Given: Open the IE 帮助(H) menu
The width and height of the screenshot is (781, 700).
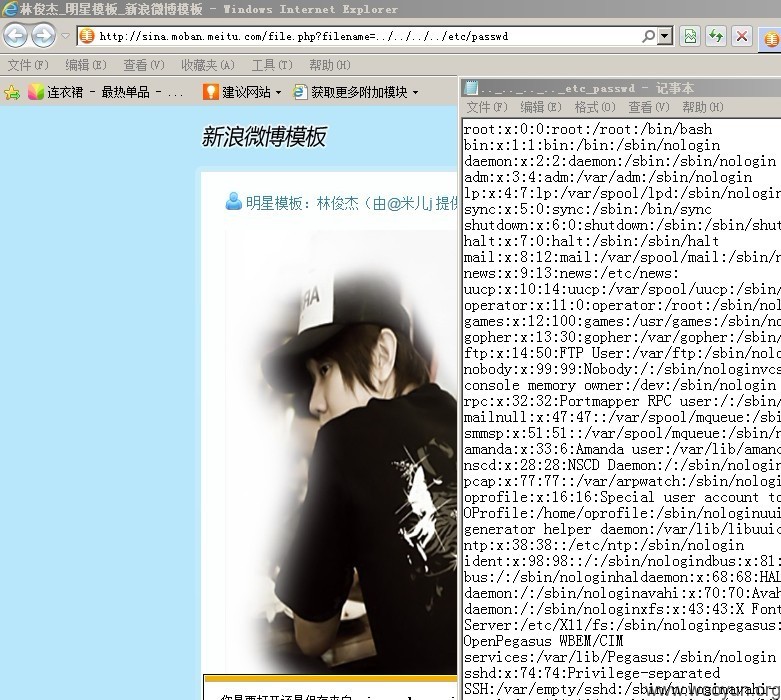Looking at the screenshot, I should [x=330, y=65].
